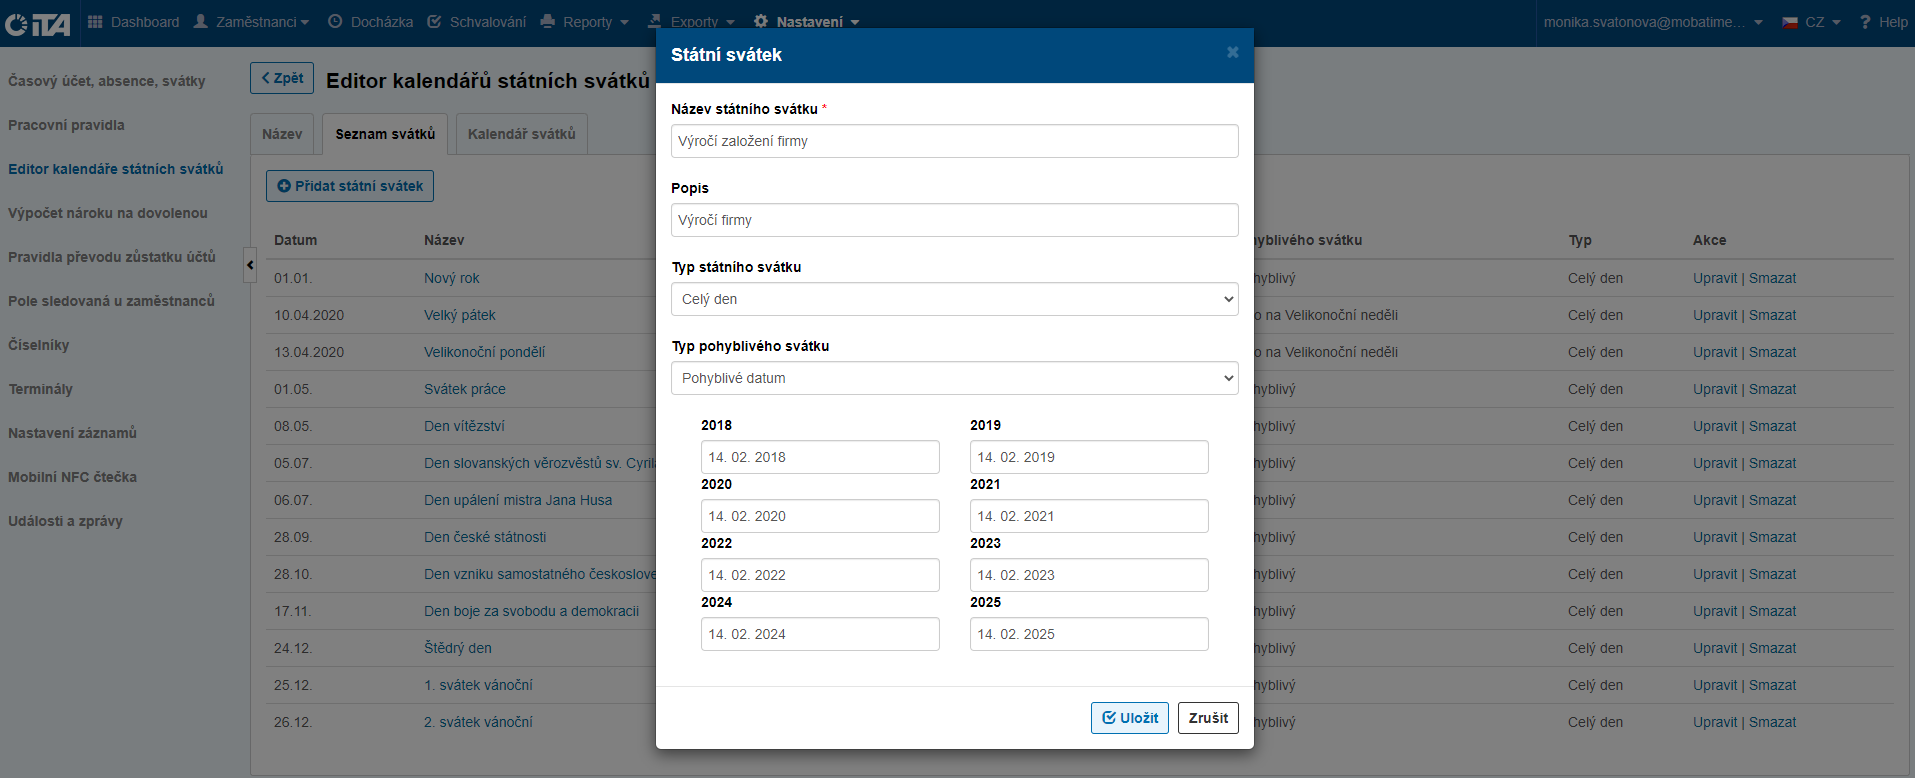Save holiday with Uložit button
The image size is (1915, 778).
tap(1129, 718)
